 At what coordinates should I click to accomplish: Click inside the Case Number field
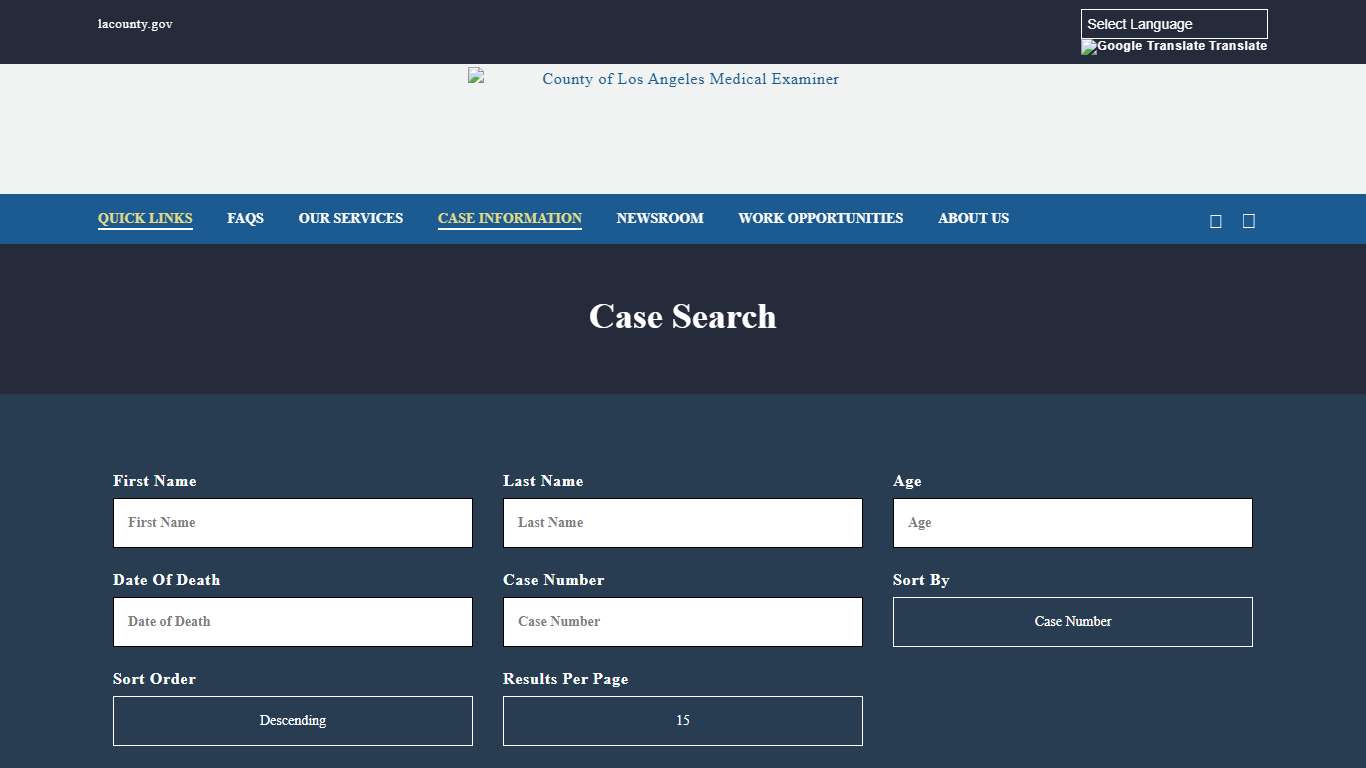682,621
